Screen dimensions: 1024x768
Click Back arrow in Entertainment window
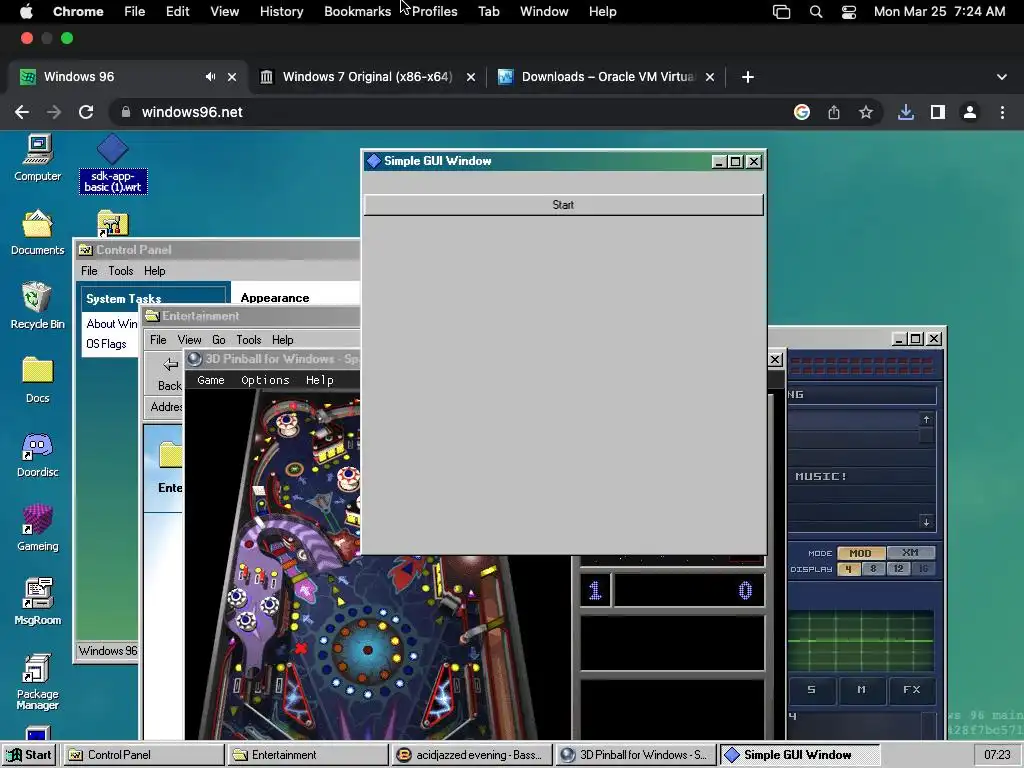170,374
